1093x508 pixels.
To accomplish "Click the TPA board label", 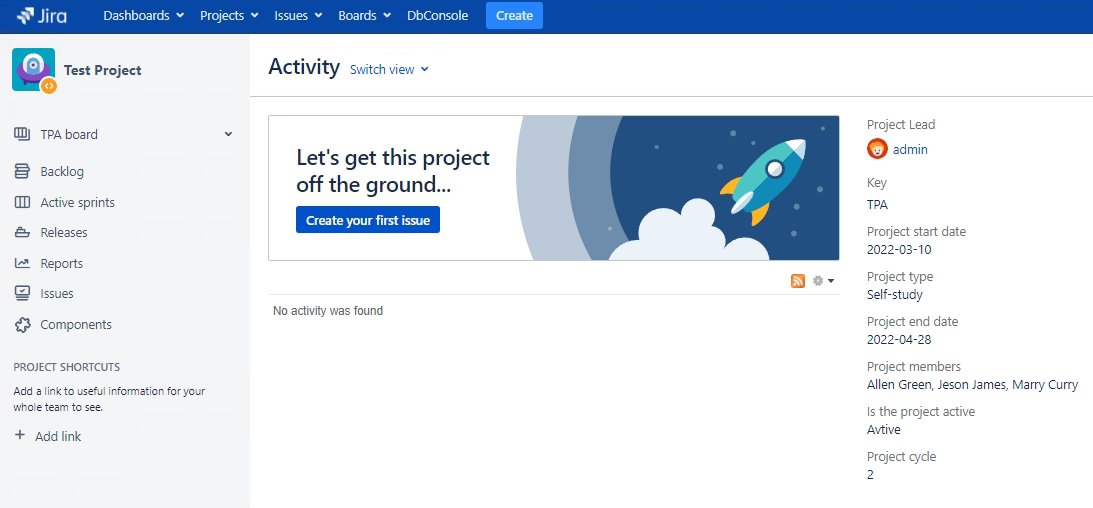I will (69, 134).
